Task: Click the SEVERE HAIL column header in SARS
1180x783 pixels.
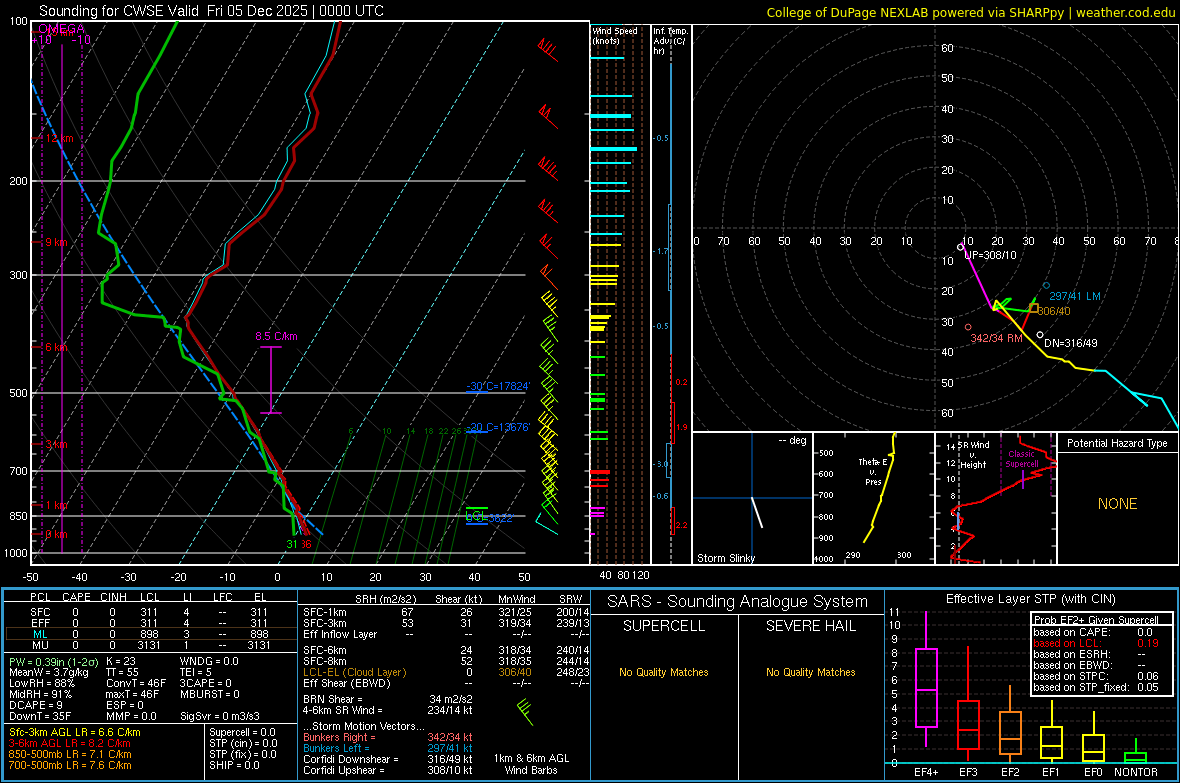Action: 810,626
